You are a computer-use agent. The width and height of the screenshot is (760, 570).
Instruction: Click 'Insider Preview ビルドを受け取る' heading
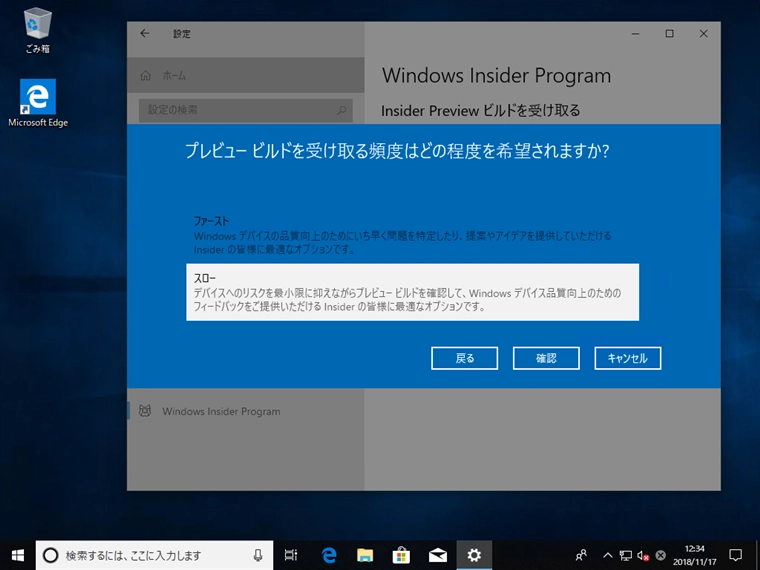(x=480, y=111)
